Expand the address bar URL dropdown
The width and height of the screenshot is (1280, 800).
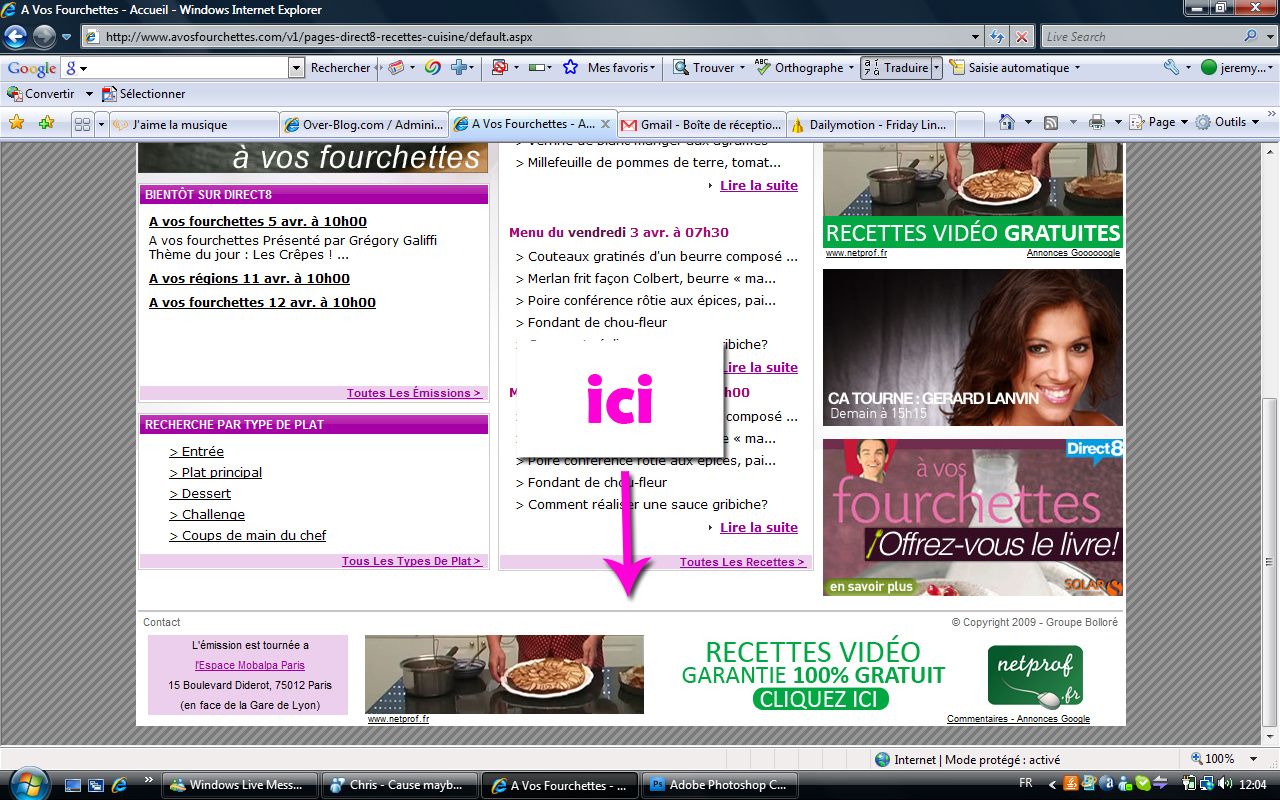(x=976, y=37)
